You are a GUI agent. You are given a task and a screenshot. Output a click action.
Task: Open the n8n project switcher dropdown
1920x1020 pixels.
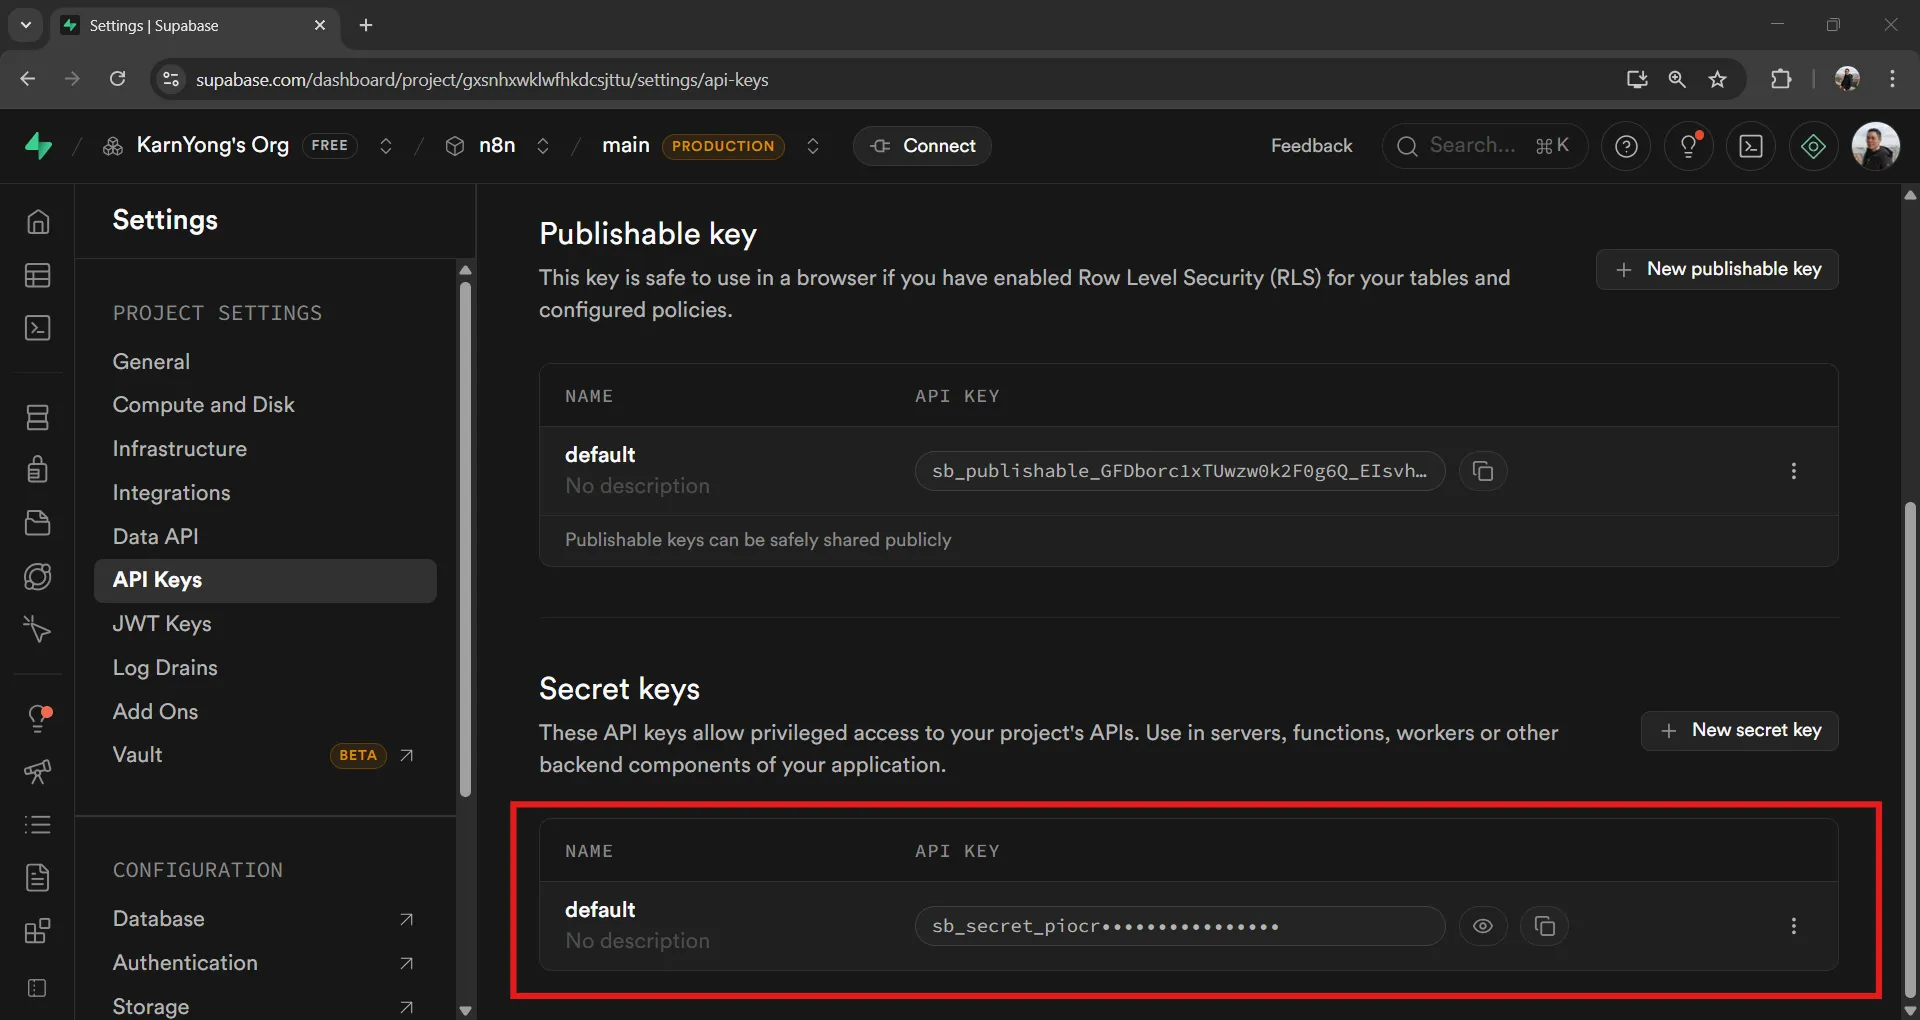[x=542, y=146]
